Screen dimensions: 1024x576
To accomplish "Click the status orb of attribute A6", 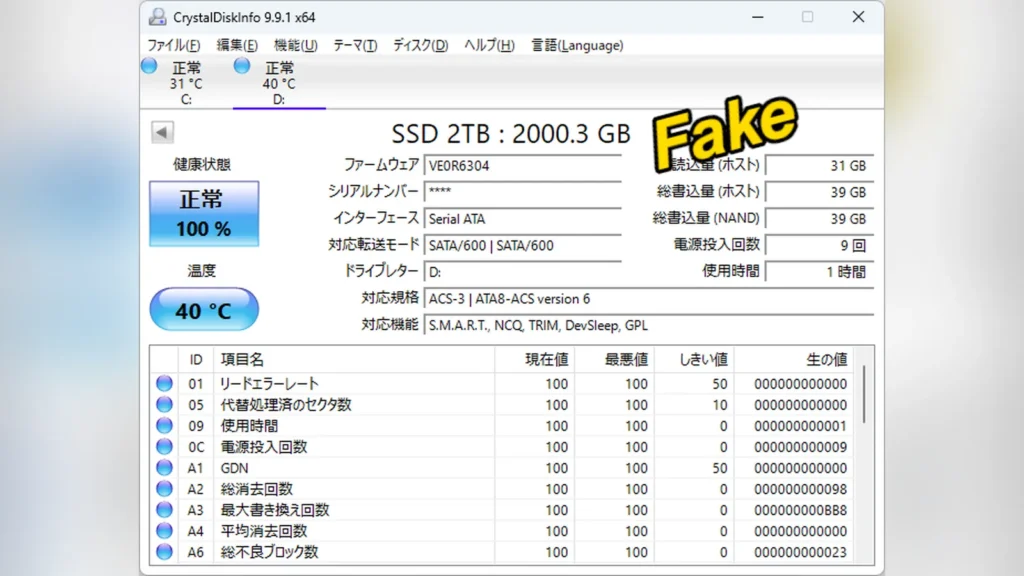I will point(165,552).
